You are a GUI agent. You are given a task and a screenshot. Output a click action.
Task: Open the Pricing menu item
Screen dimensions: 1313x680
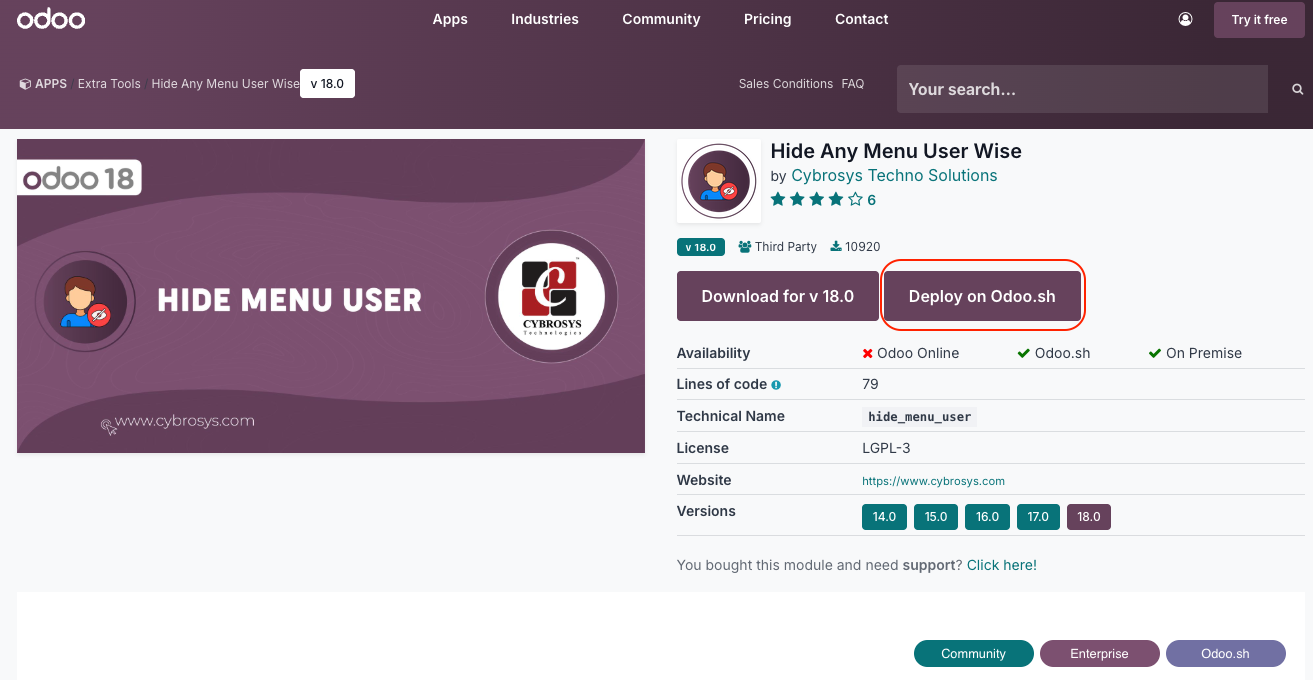click(x=767, y=19)
